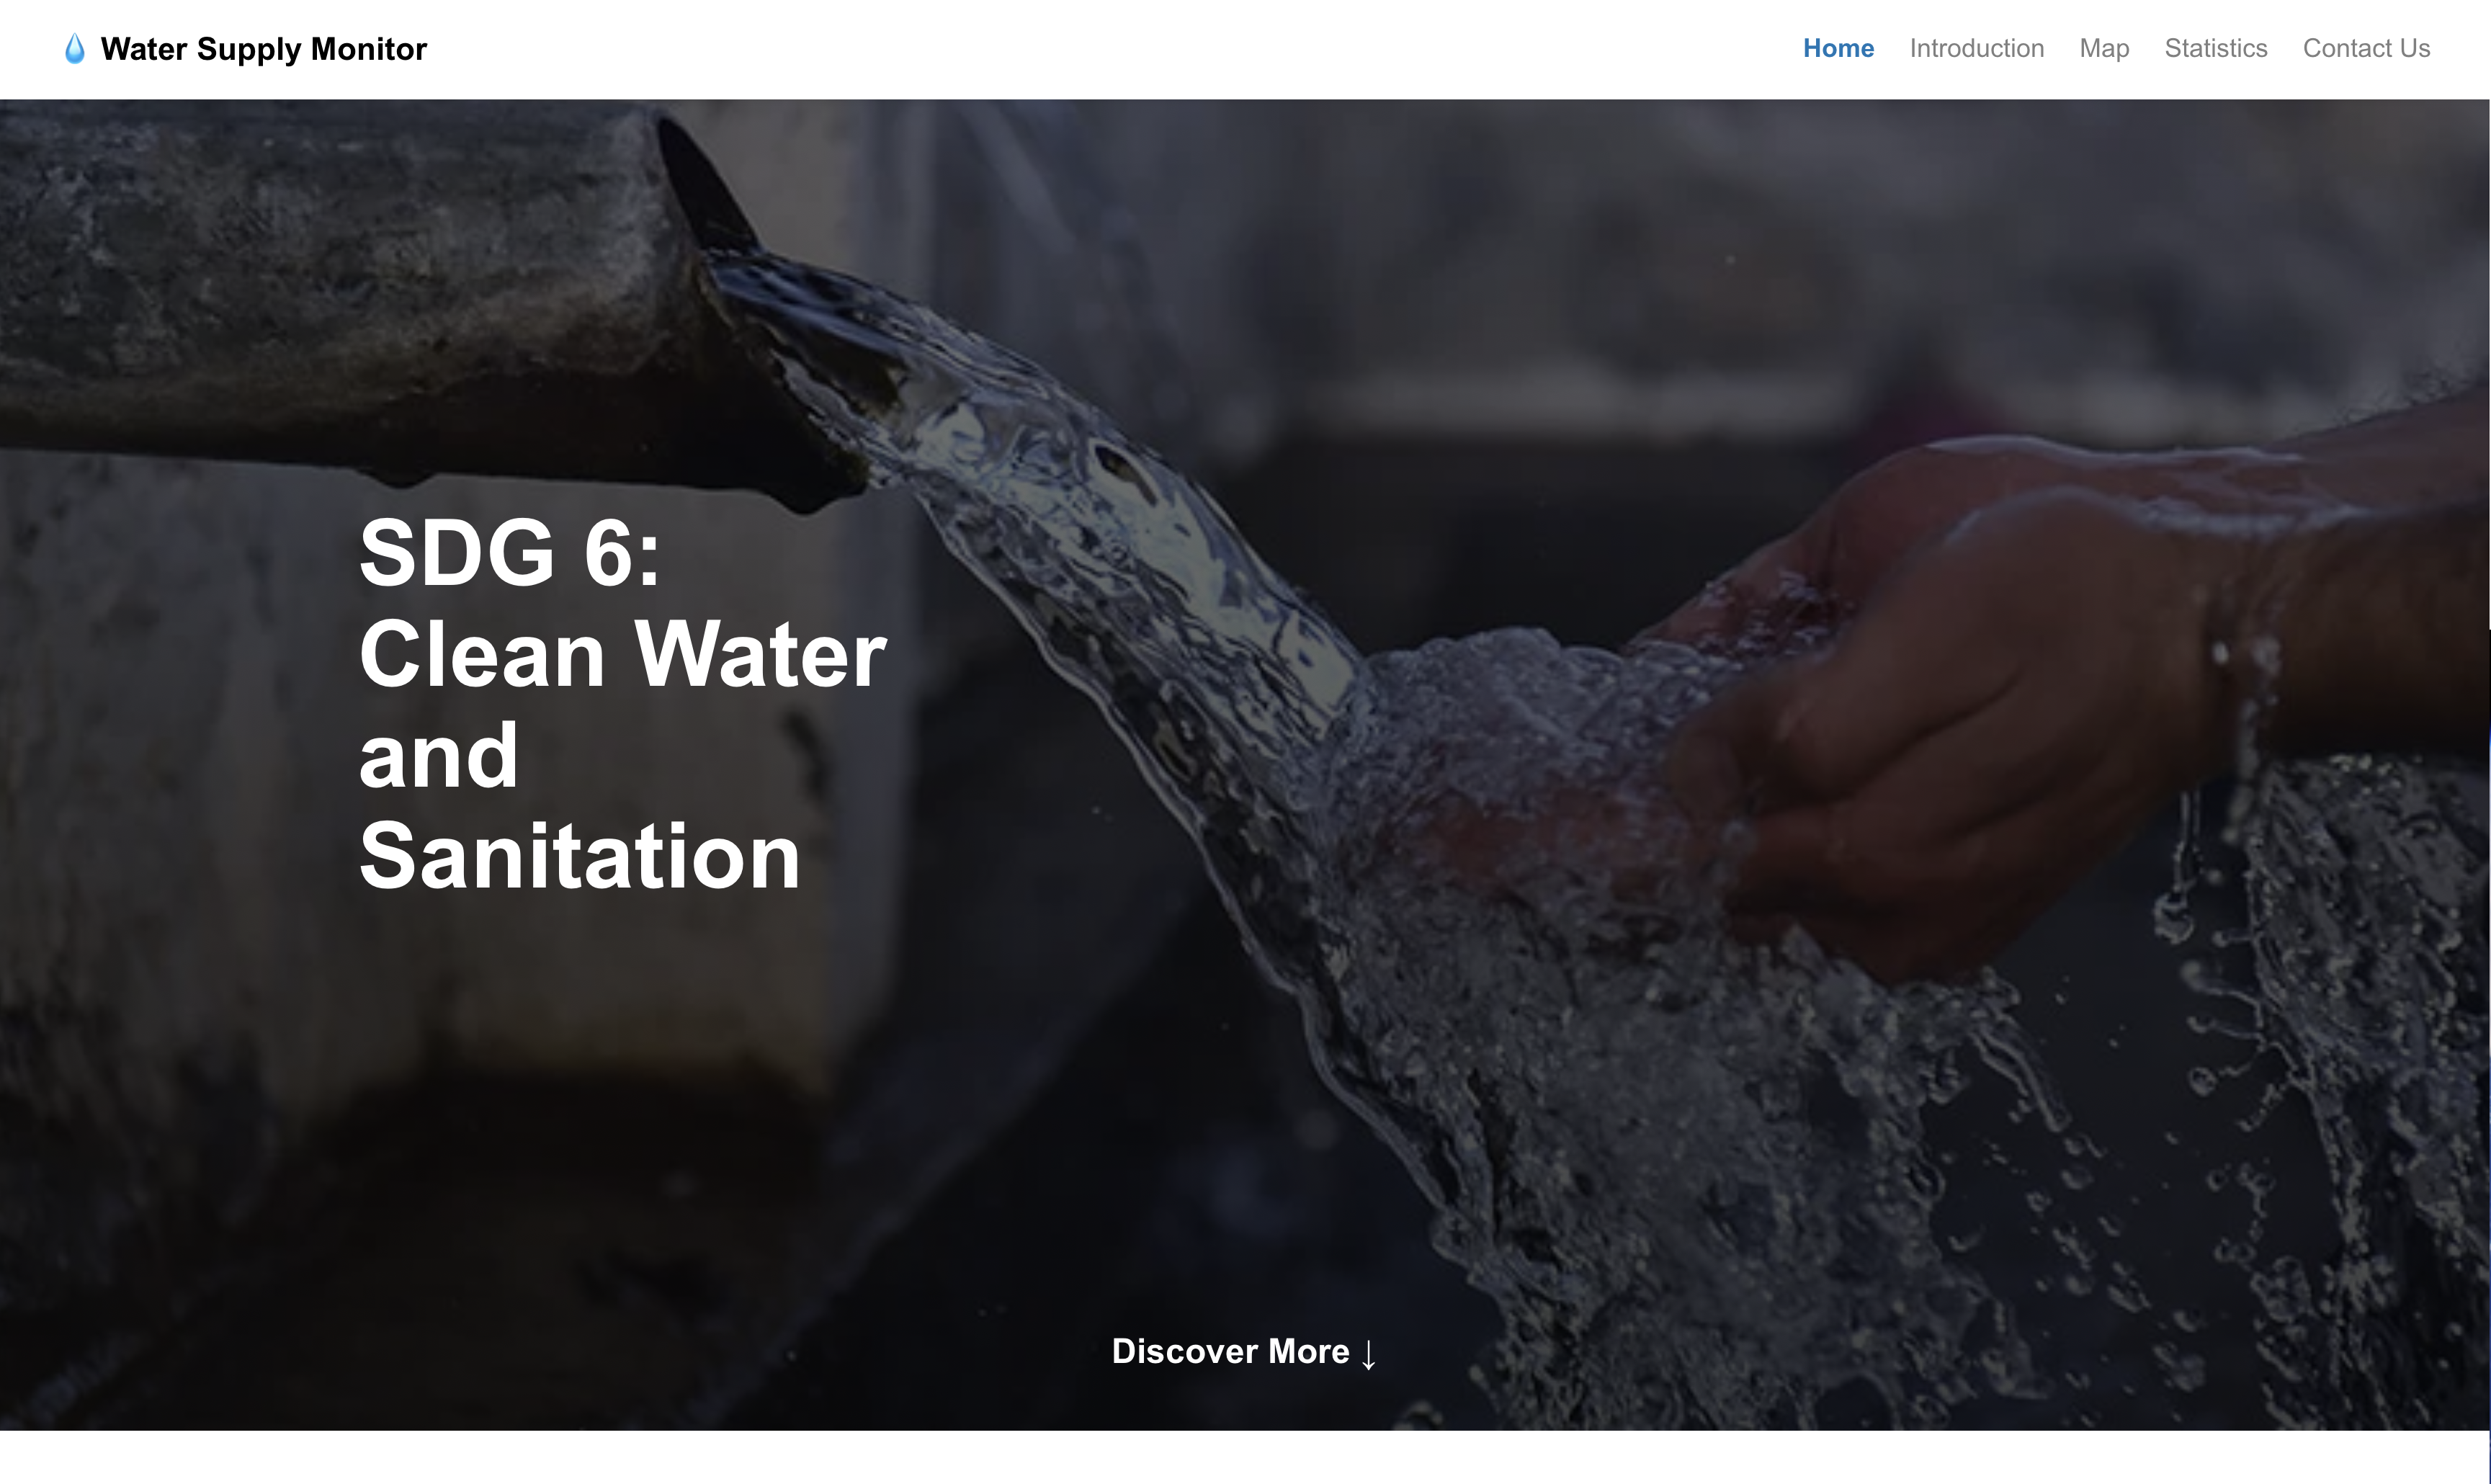The image size is (2491, 1484).
Task: Open the Statistics nav link
Action: point(2215,48)
